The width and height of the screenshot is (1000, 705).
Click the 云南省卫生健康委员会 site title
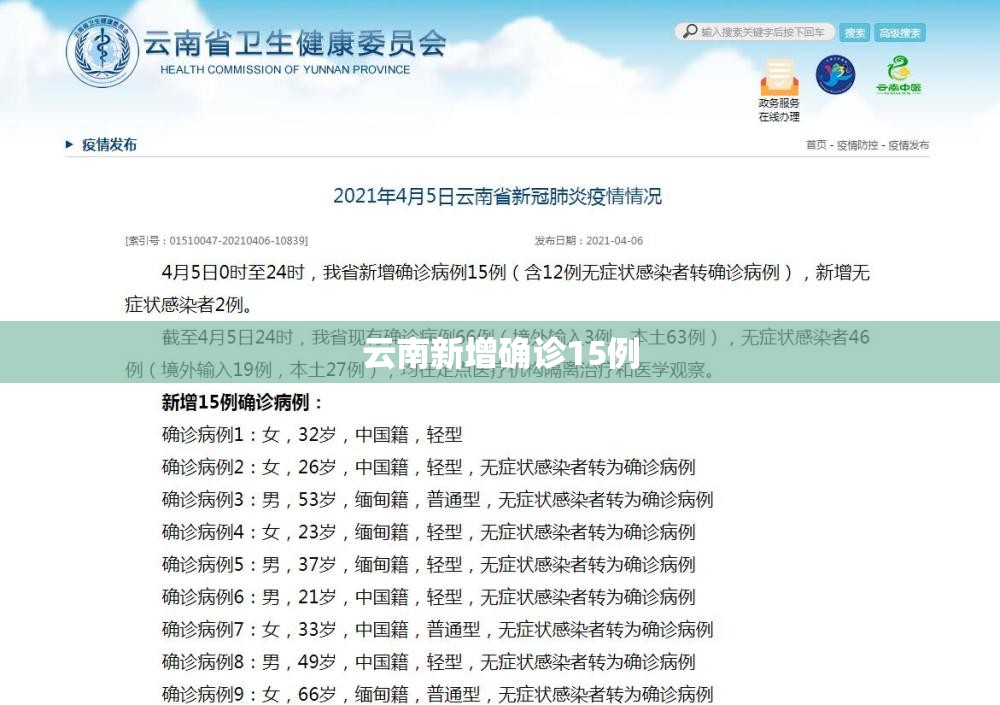pyautogui.click(x=294, y=43)
